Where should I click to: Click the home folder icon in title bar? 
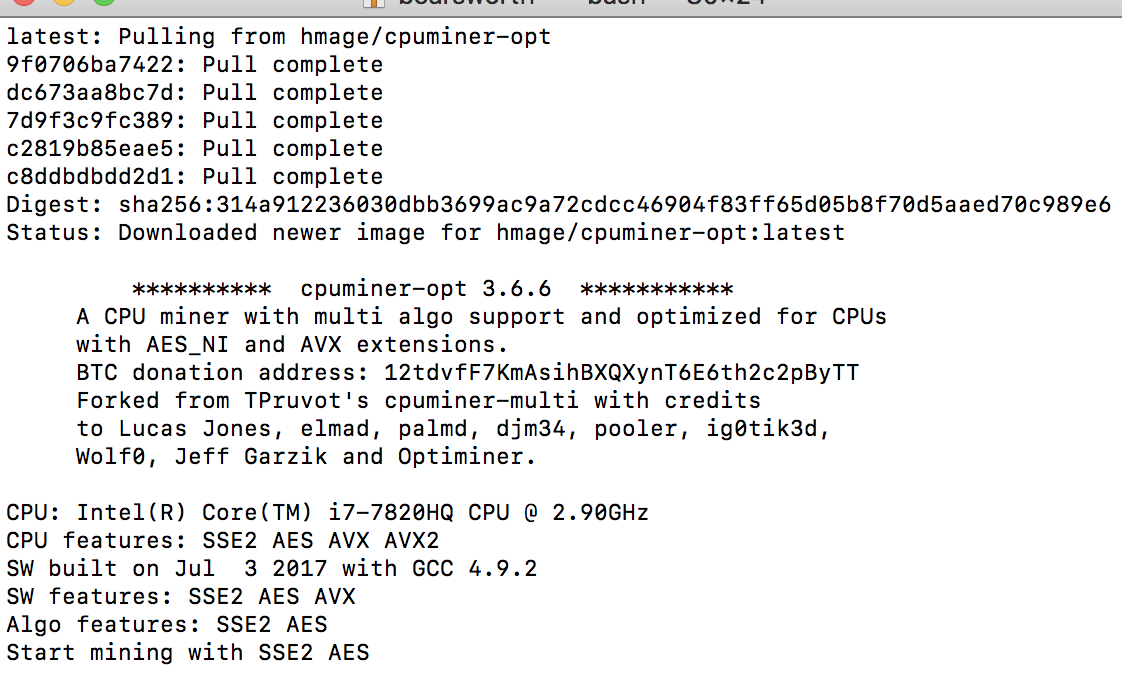372,3
